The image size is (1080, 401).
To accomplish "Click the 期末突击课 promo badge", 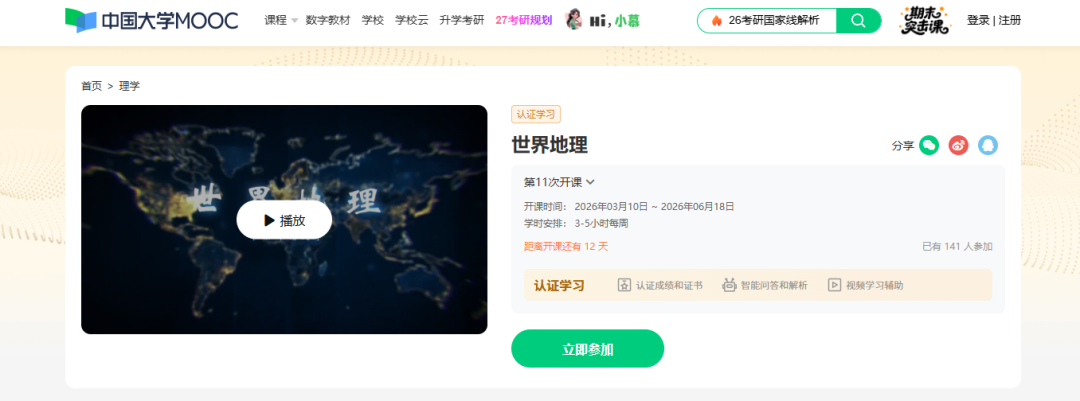I will click(924, 21).
